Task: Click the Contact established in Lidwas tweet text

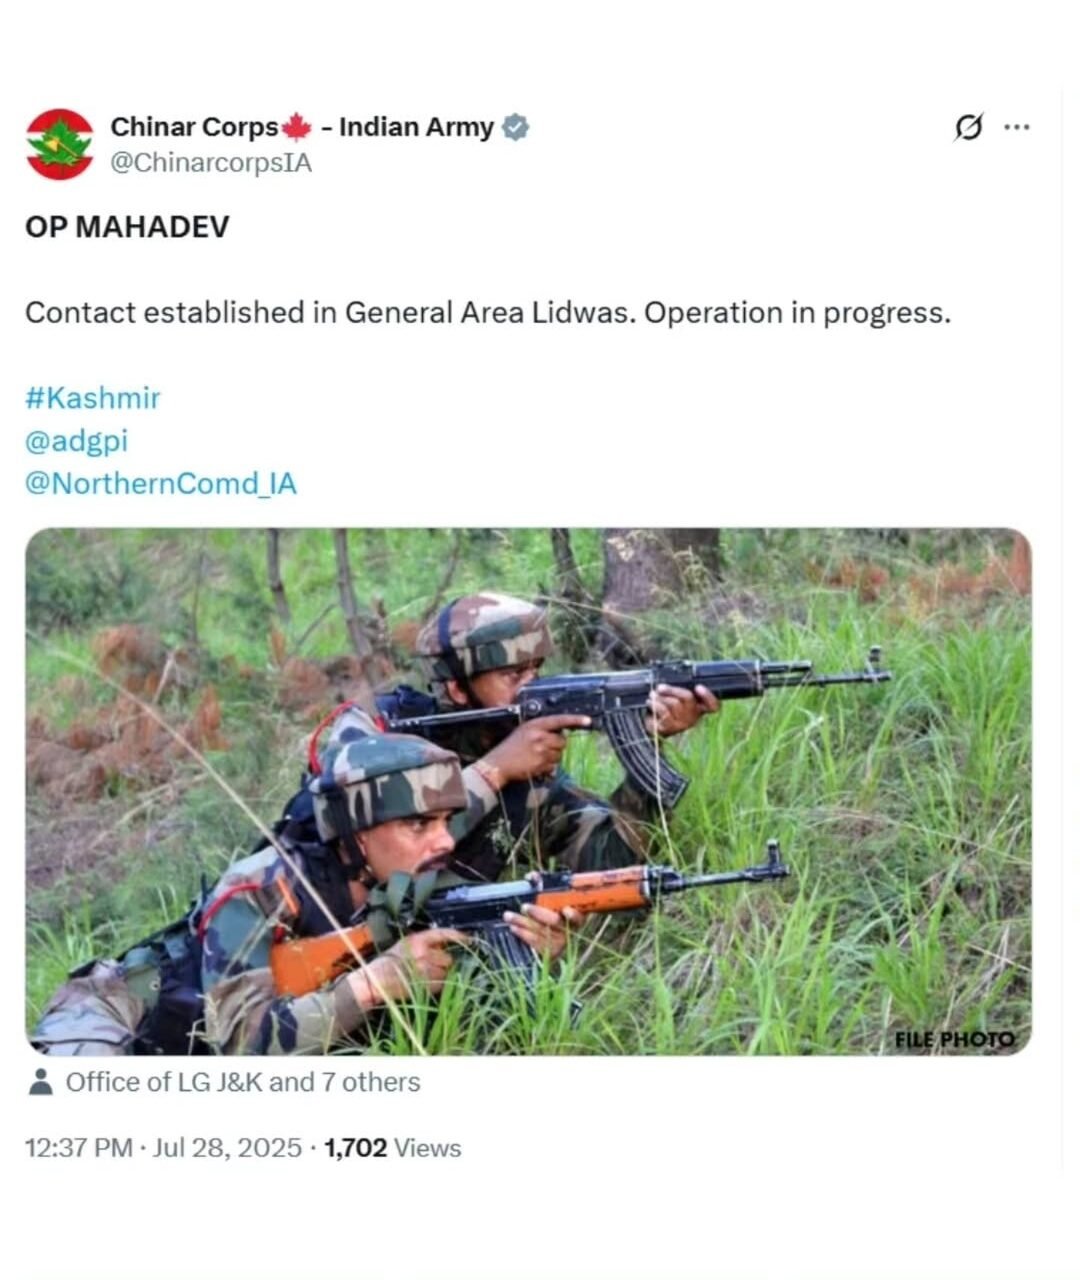Action: pyautogui.click(x=488, y=313)
